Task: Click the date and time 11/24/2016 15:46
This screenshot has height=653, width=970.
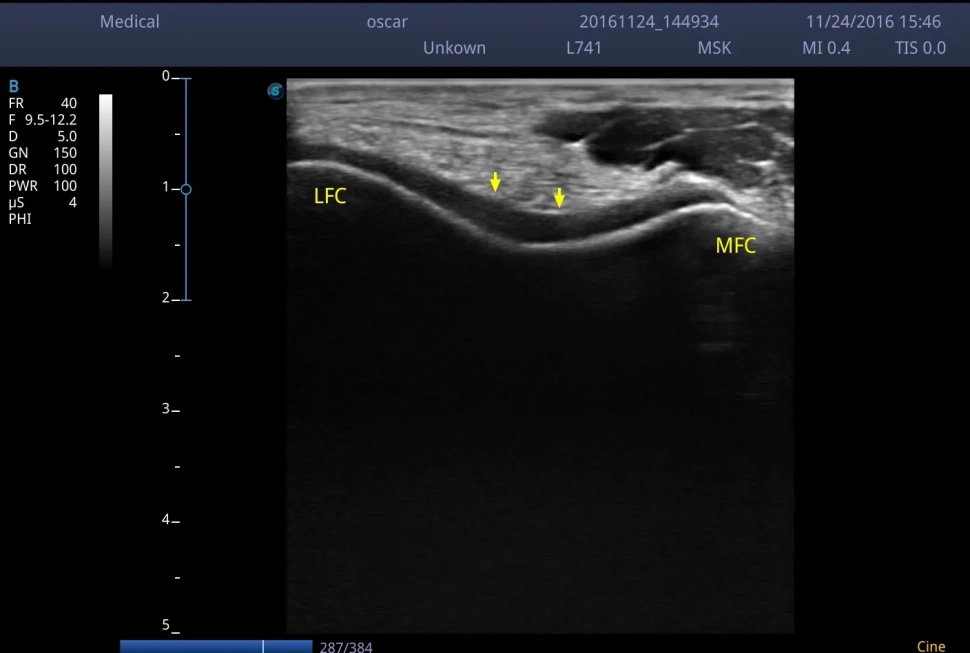Action: click(873, 22)
